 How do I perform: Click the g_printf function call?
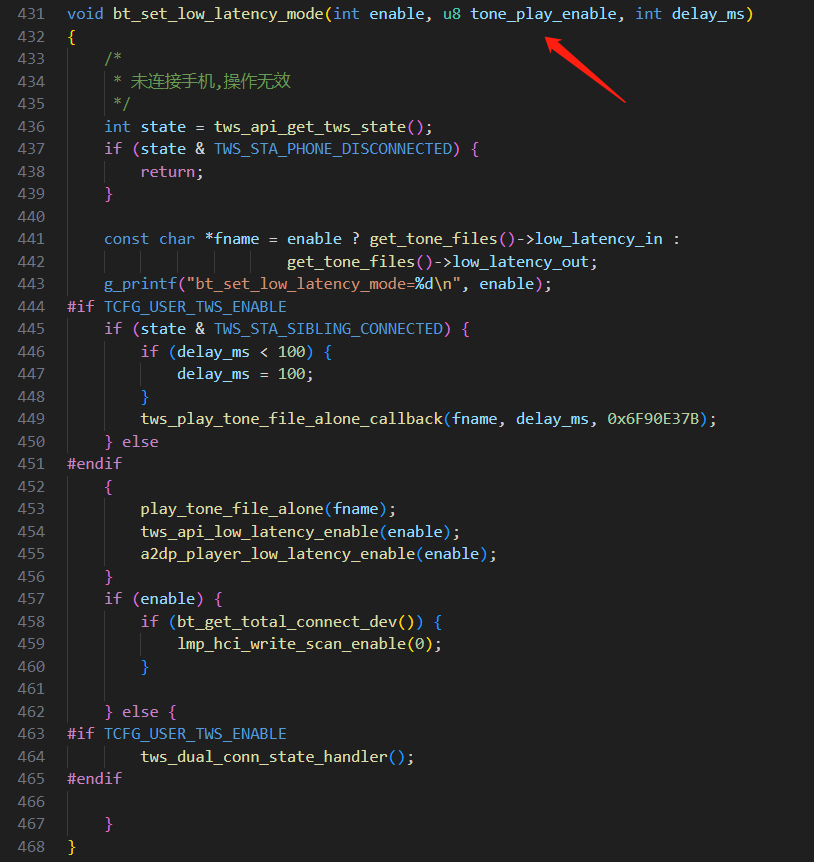(x=140, y=284)
